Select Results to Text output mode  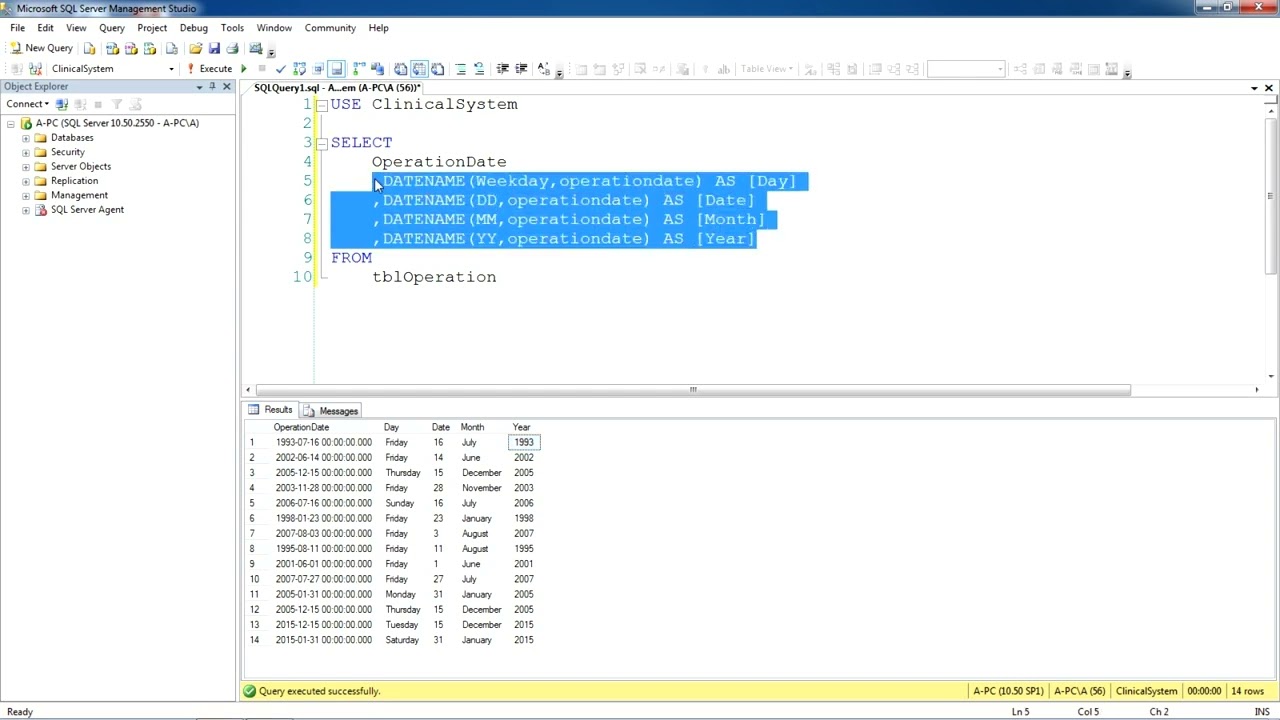pyautogui.click(x=400, y=69)
